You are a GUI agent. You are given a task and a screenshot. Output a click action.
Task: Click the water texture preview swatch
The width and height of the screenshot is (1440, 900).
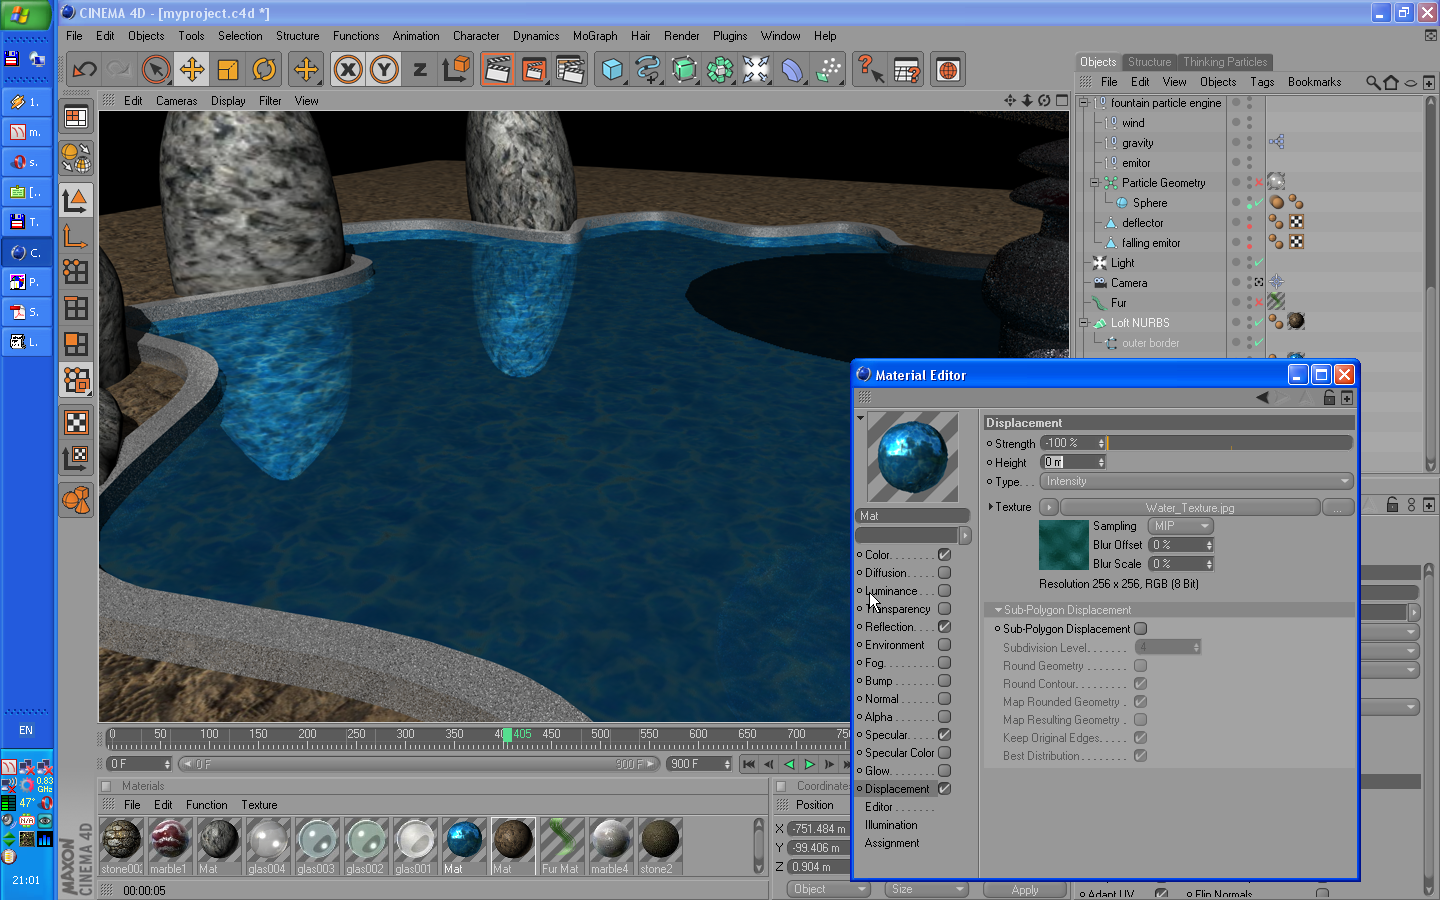(1063, 545)
